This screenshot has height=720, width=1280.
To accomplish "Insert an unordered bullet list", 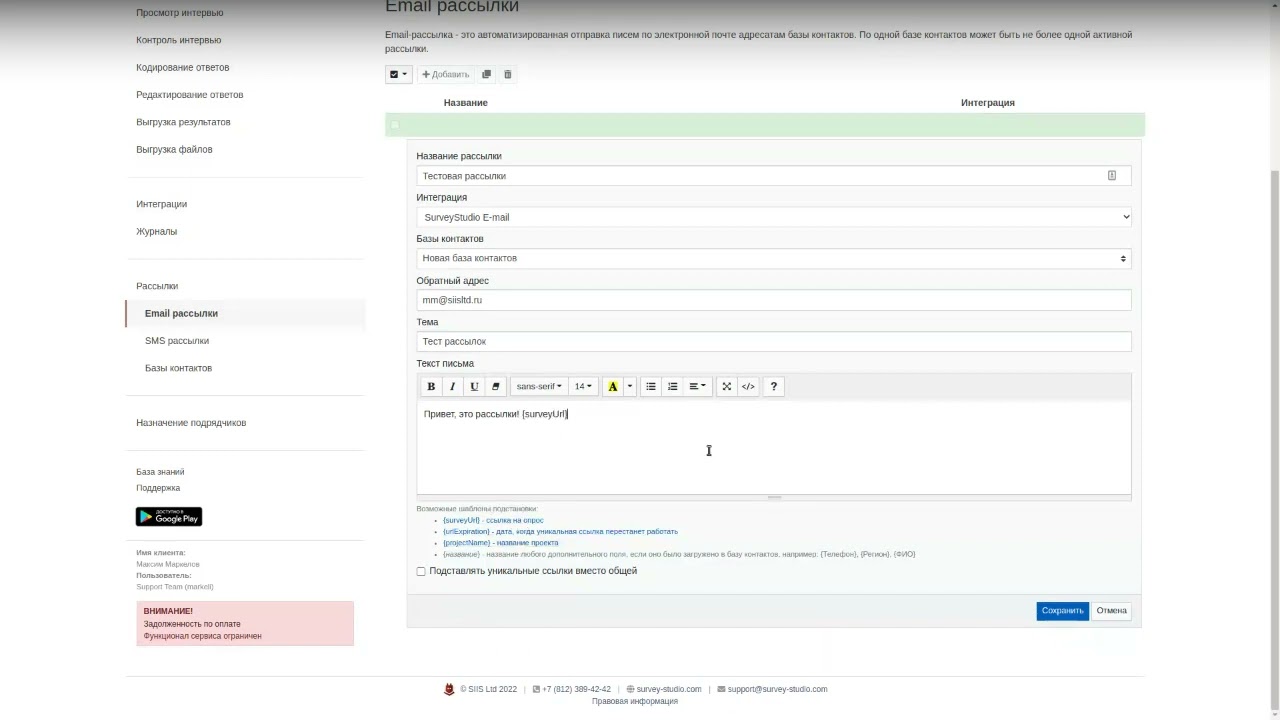I will (651, 387).
